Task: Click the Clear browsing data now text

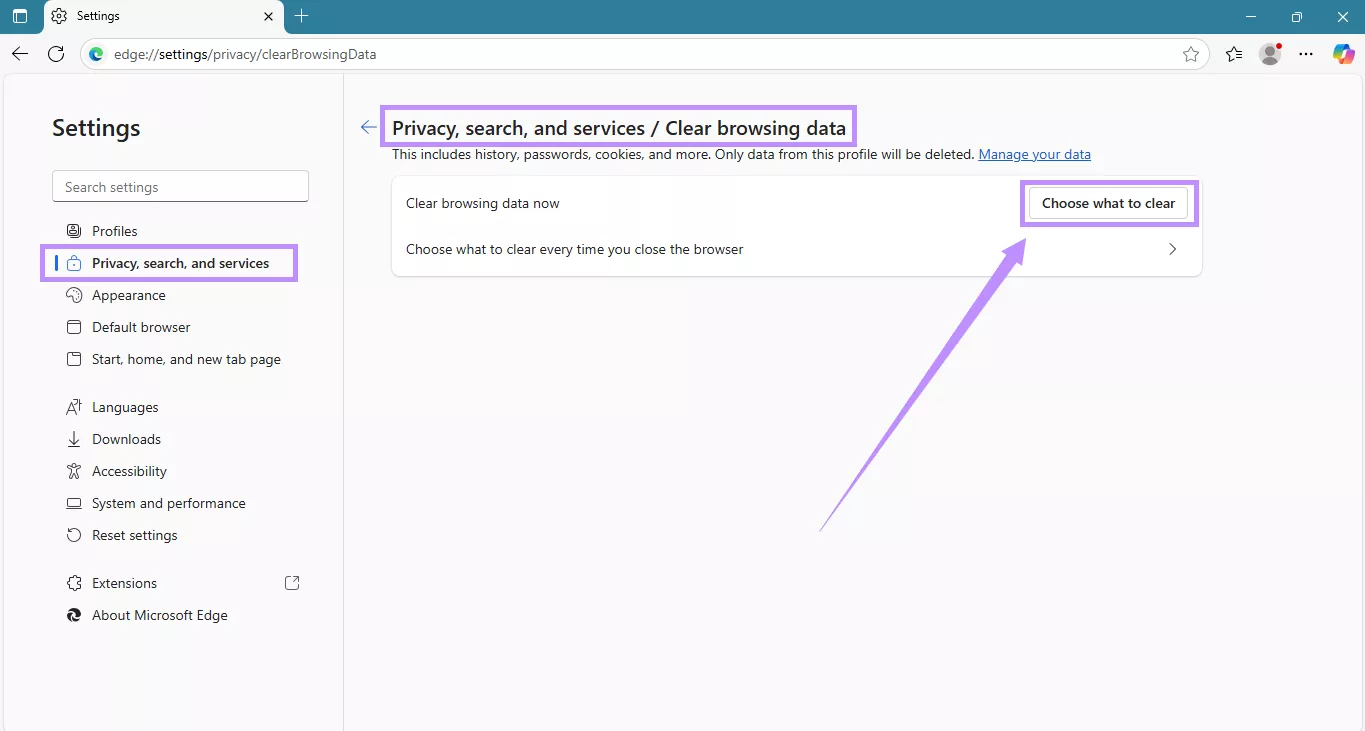Action: [x=483, y=203]
